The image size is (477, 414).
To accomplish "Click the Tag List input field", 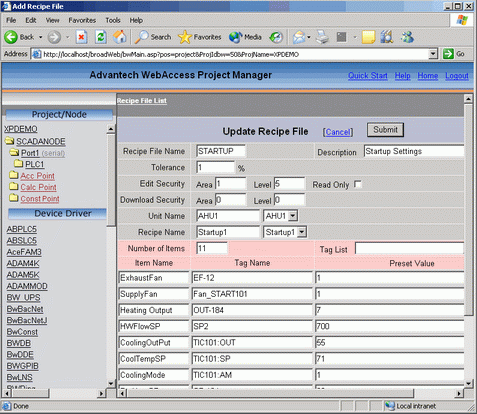I will 409,248.
